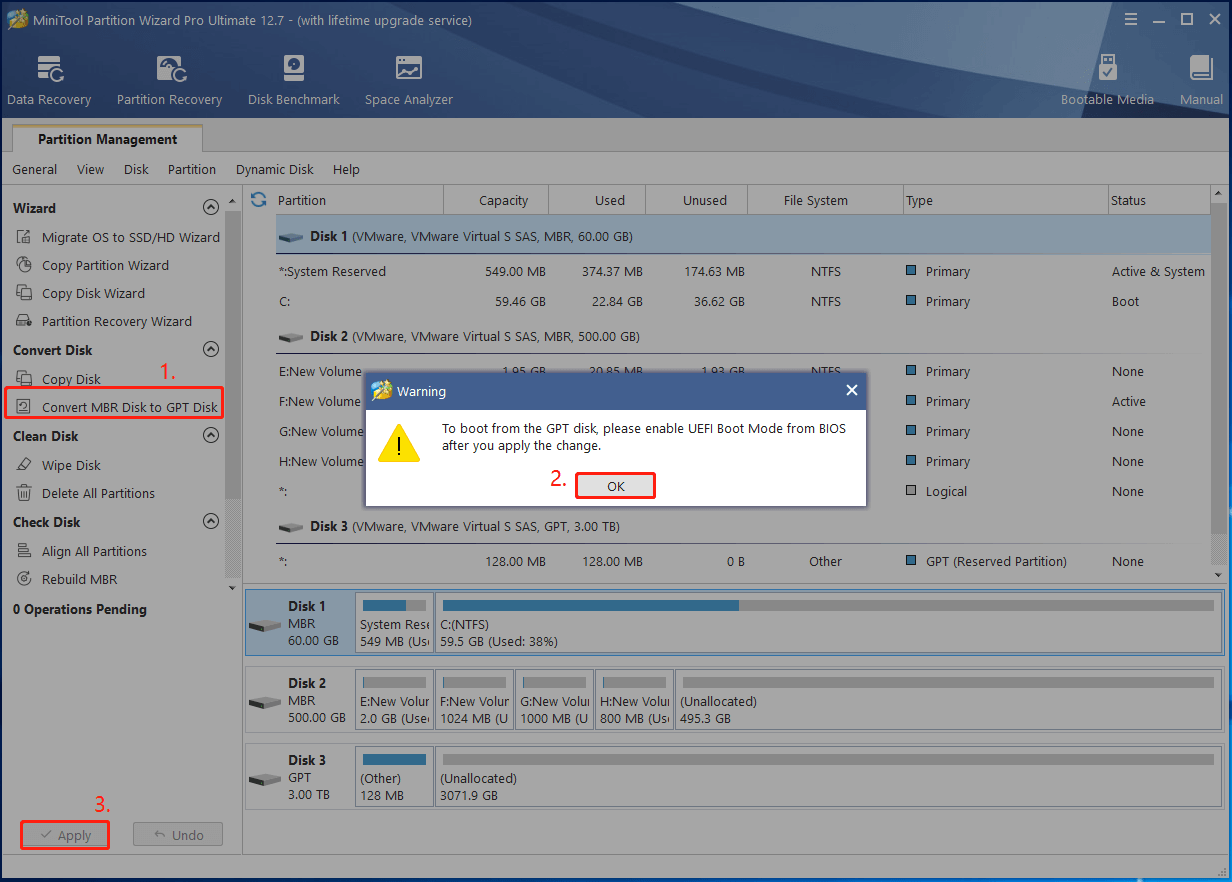Refresh the partition list icon
The image size is (1232, 882).
tap(259, 200)
